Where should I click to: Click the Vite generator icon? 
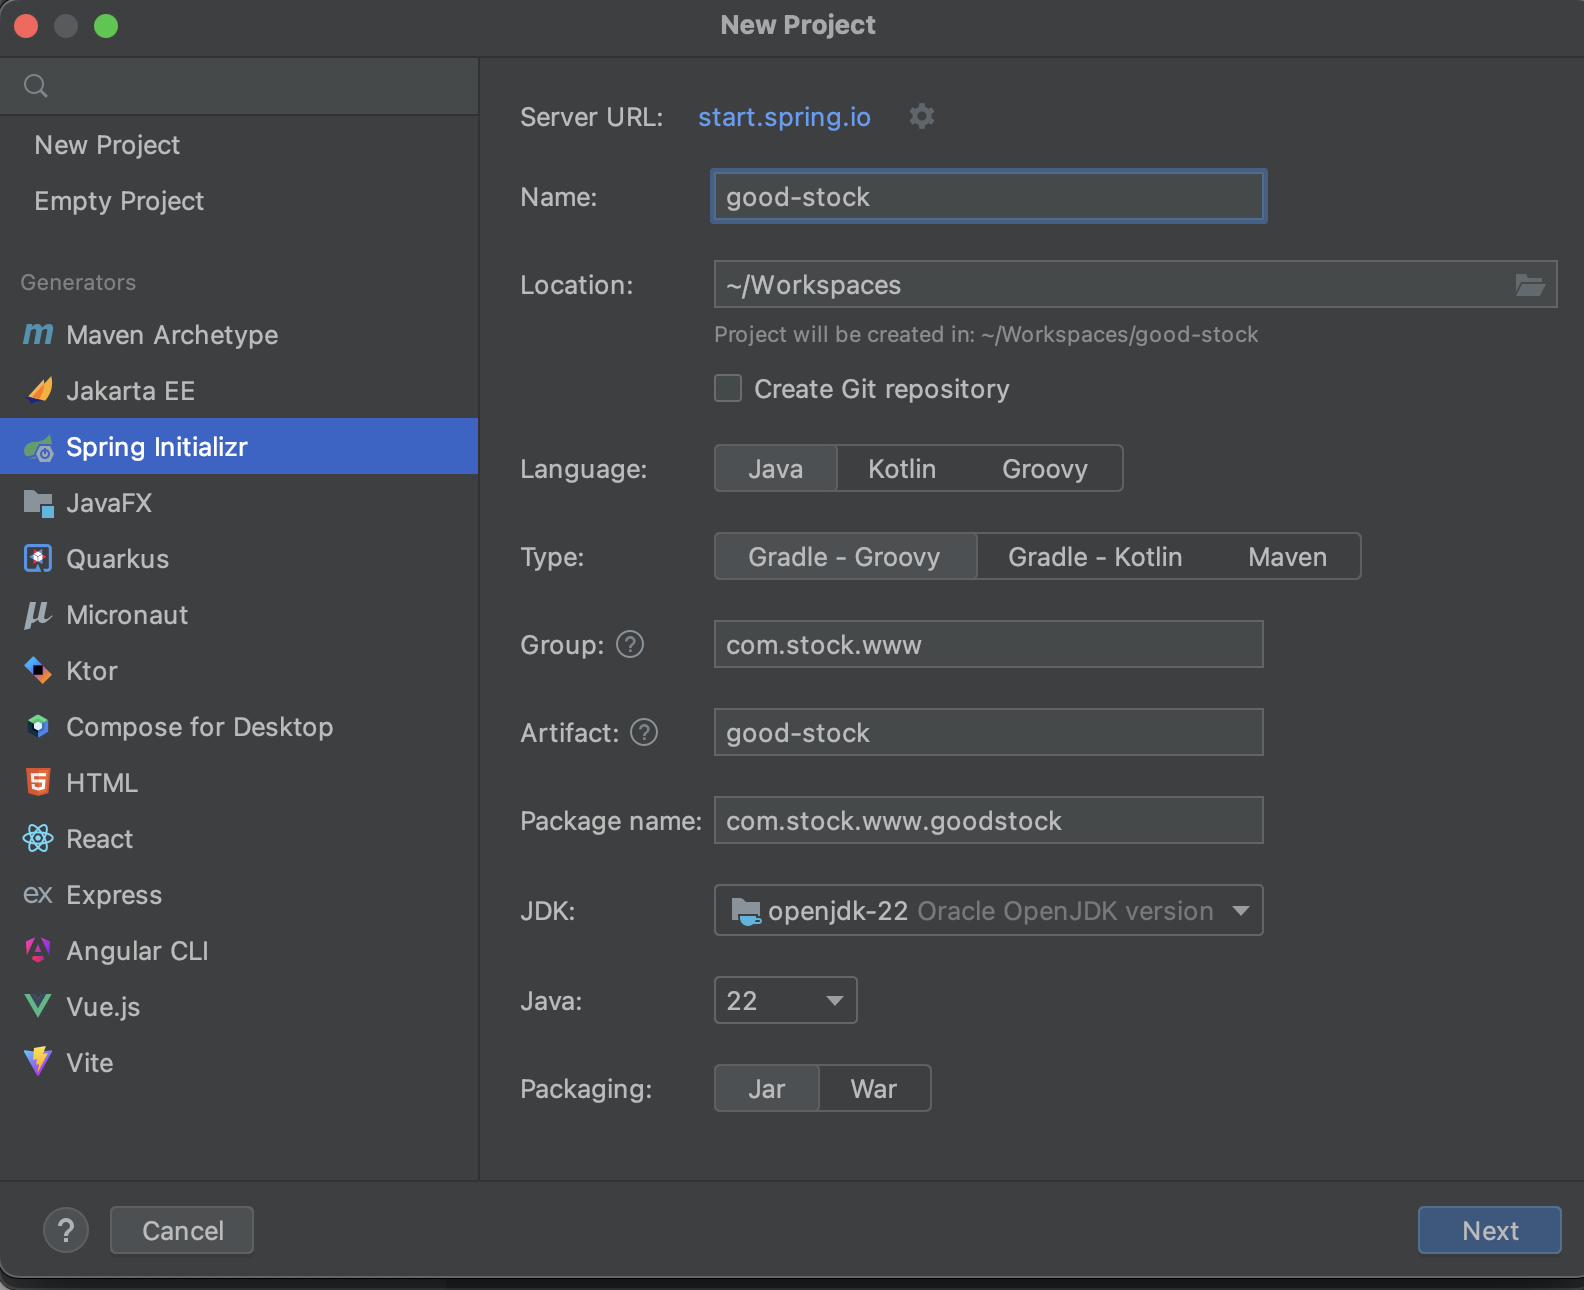pyautogui.click(x=38, y=1061)
